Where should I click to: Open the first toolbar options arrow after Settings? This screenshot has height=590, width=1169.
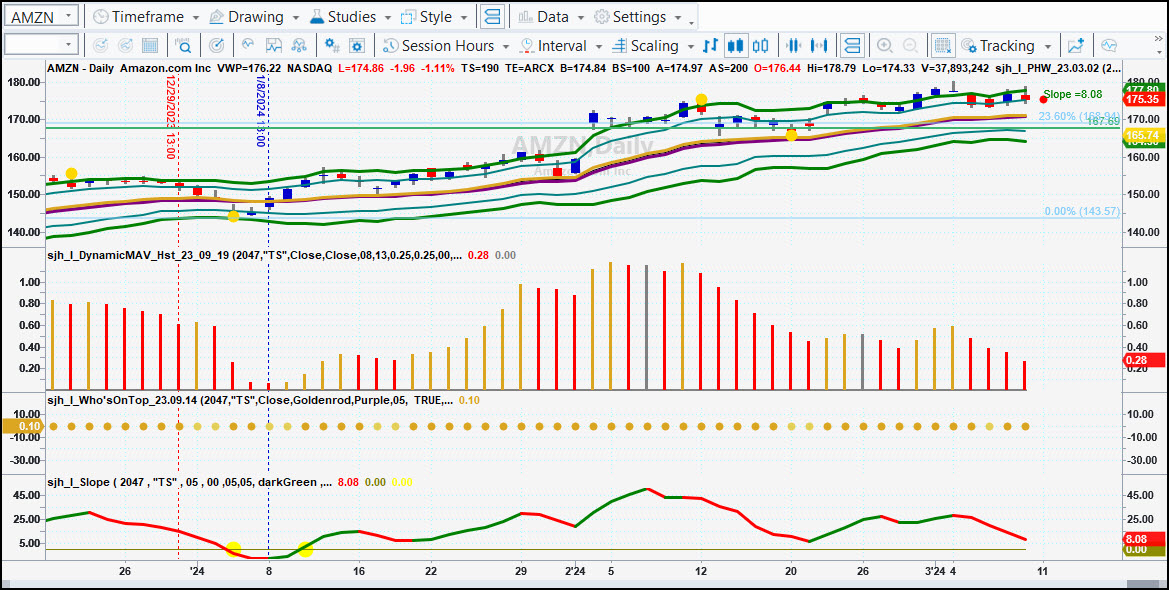[x=693, y=23]
